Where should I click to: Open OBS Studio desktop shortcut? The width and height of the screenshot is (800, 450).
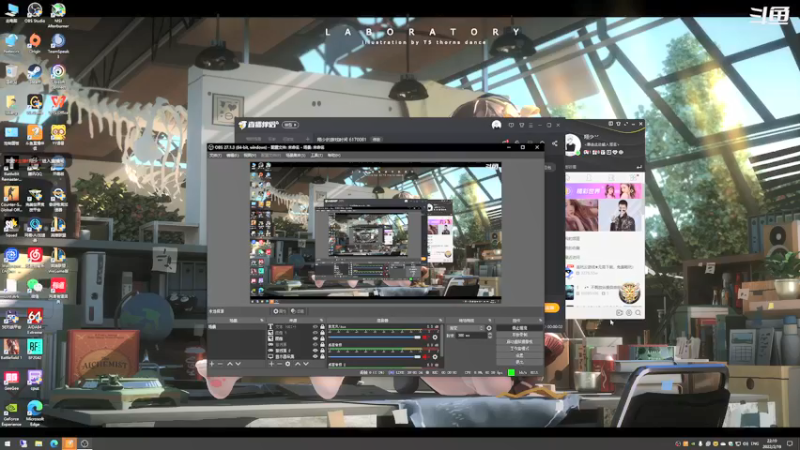pyautogui.click(x=35, y=12)
